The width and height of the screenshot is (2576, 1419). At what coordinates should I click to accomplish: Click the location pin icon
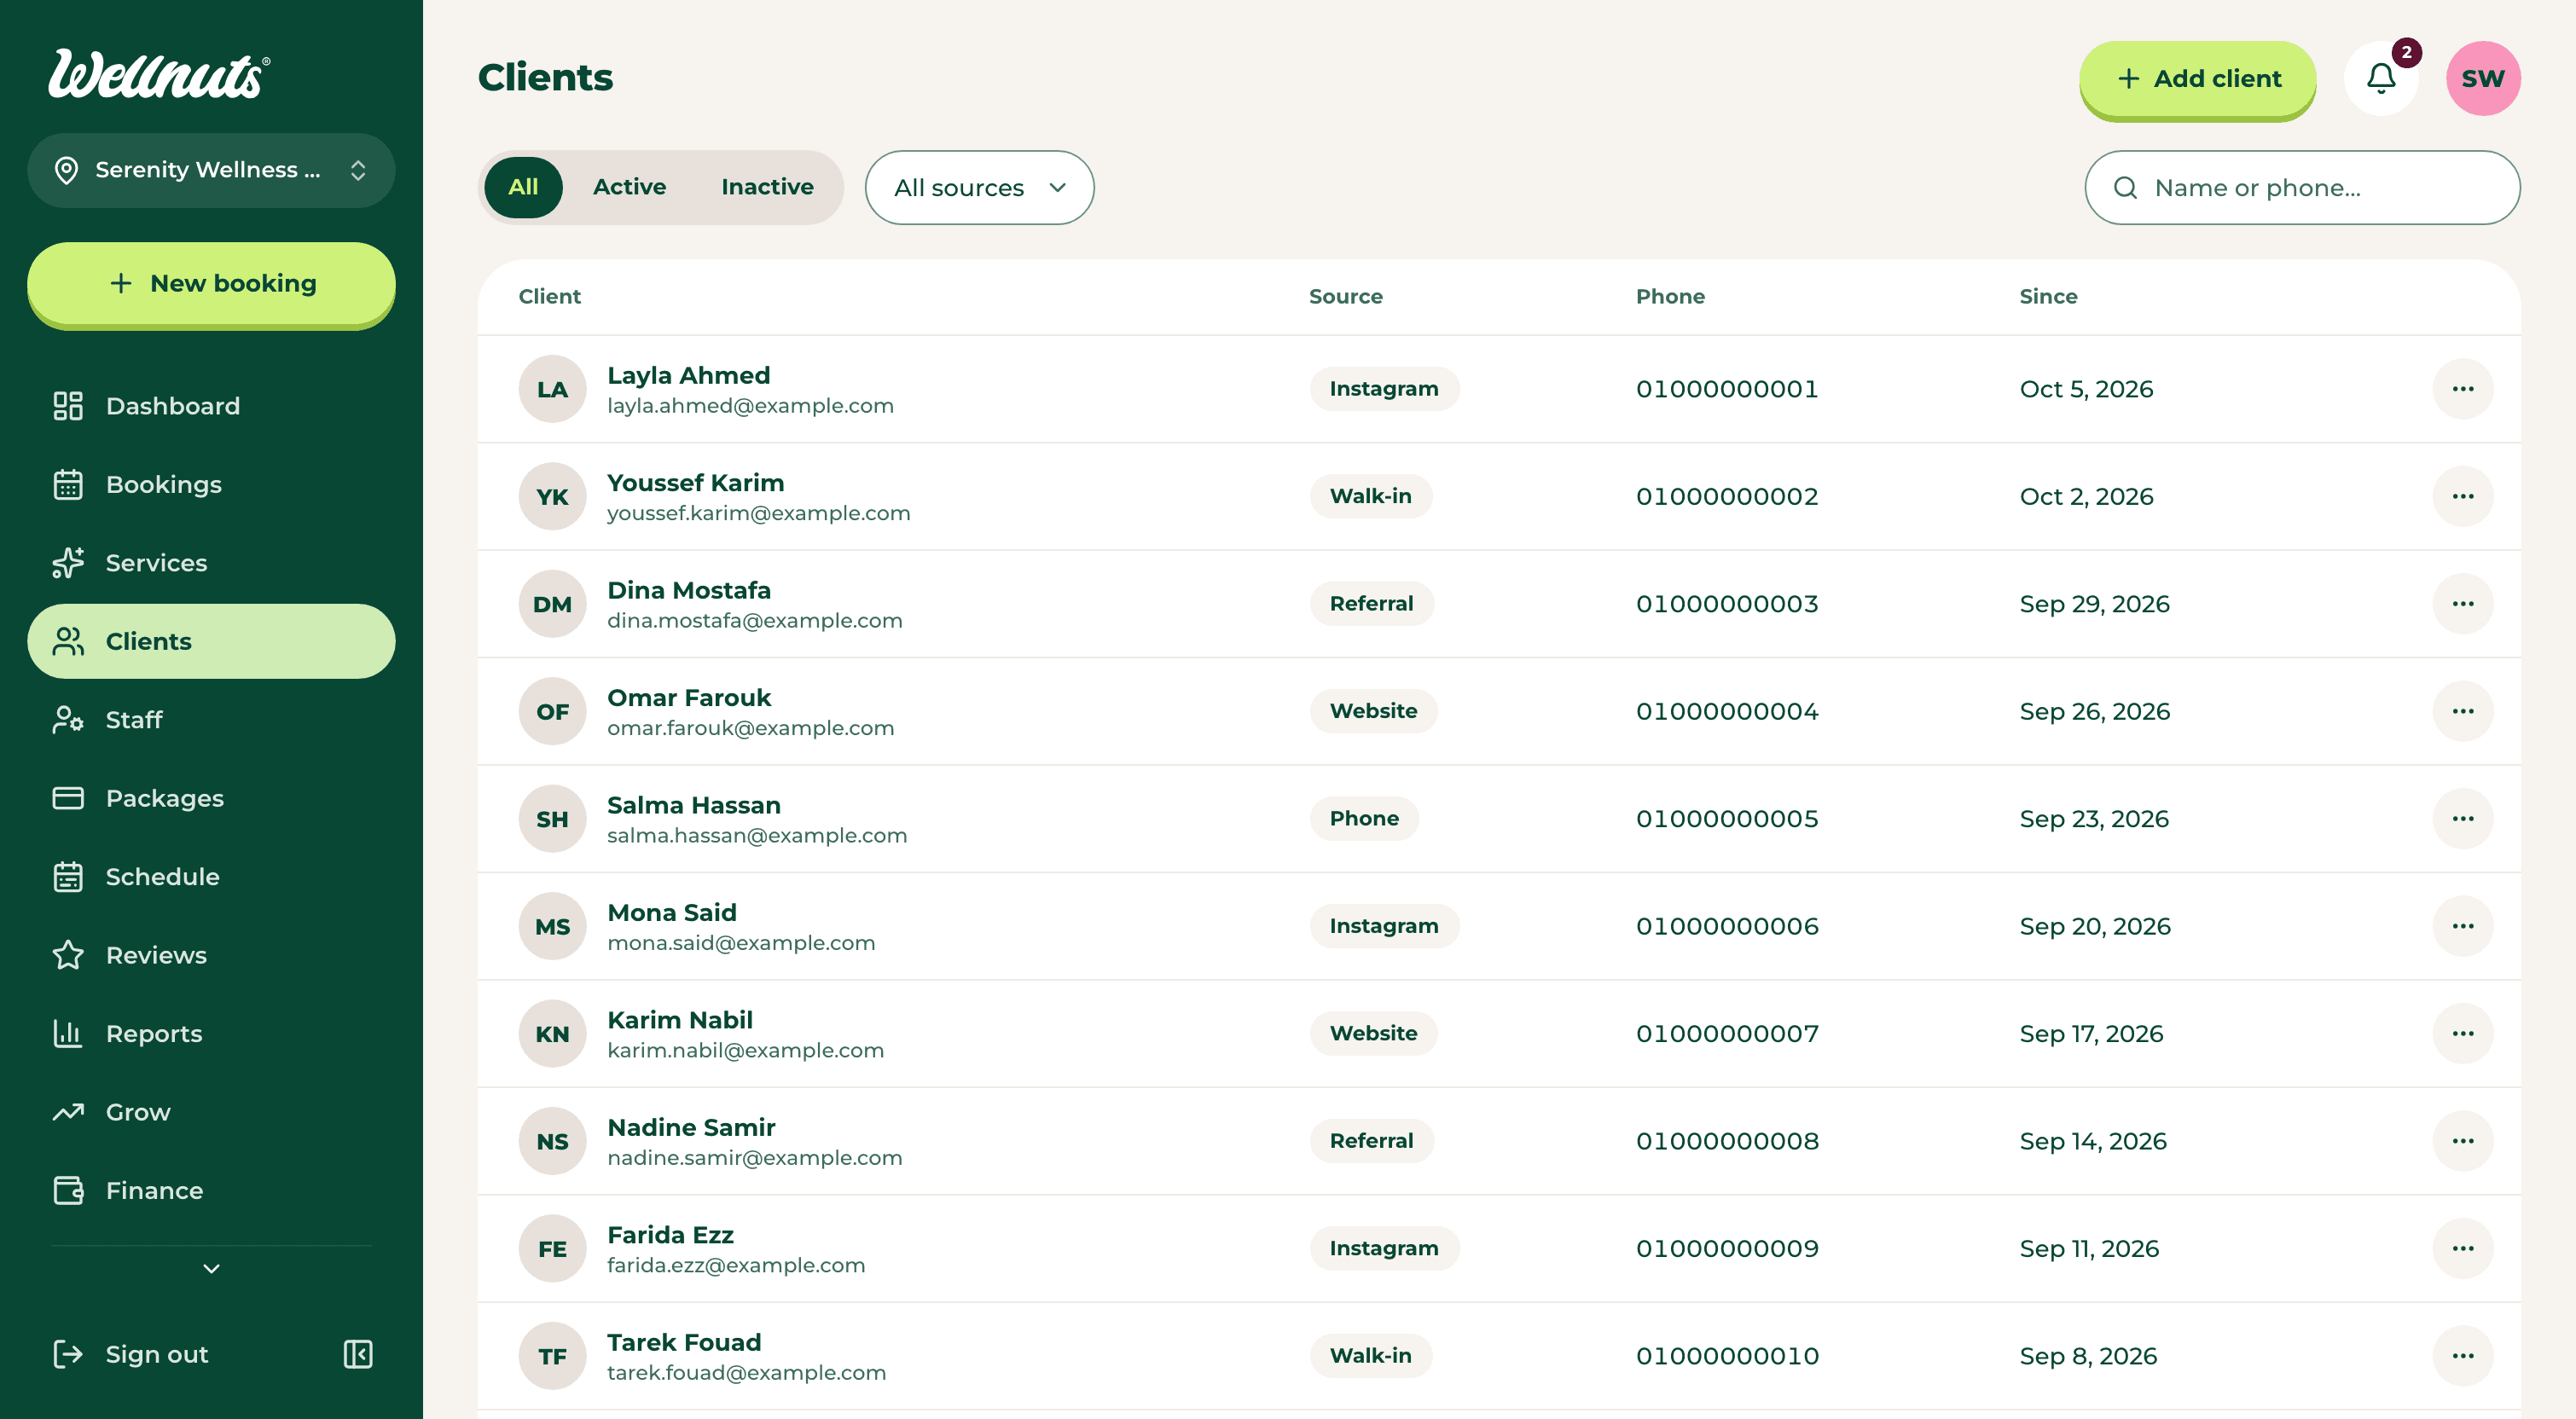(66, 170)
